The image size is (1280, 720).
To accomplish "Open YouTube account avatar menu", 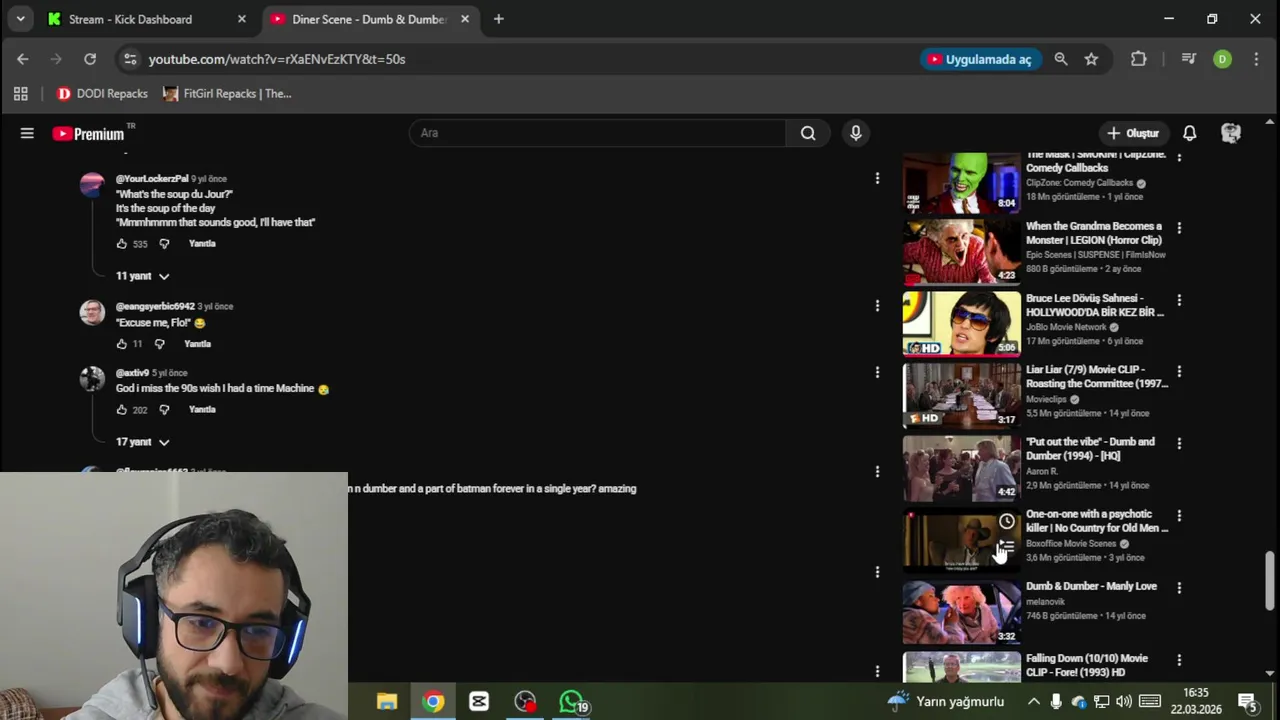I will (1231, 133).
